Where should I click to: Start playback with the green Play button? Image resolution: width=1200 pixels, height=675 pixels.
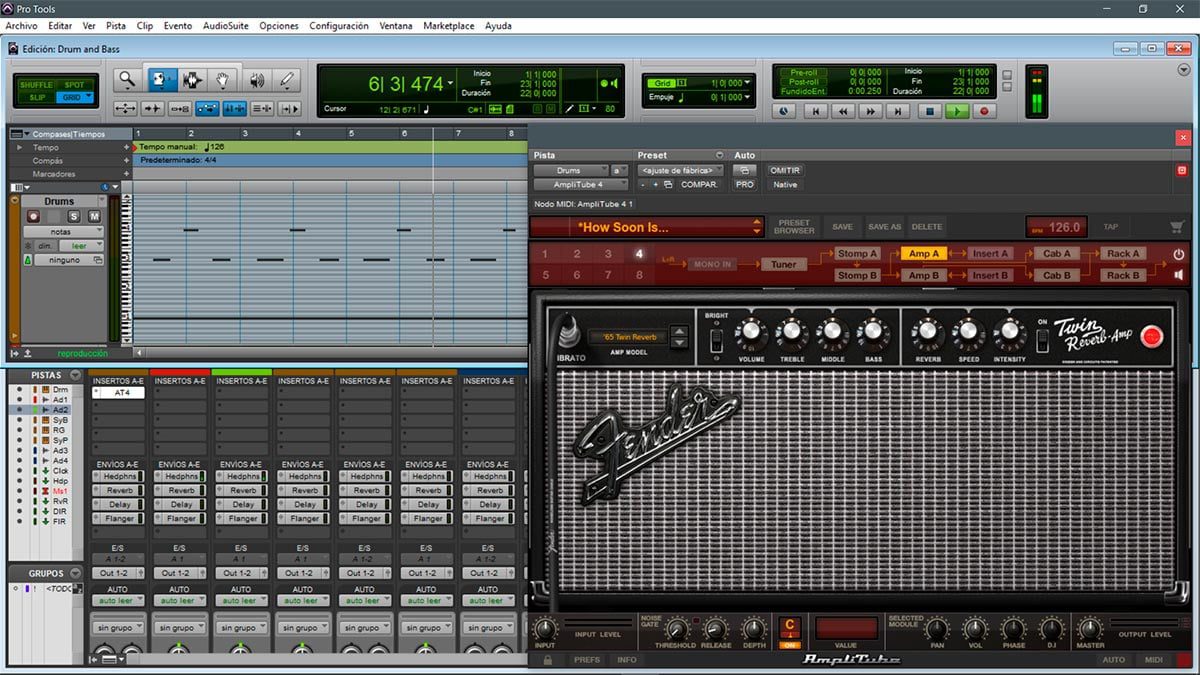click(957, 112)
